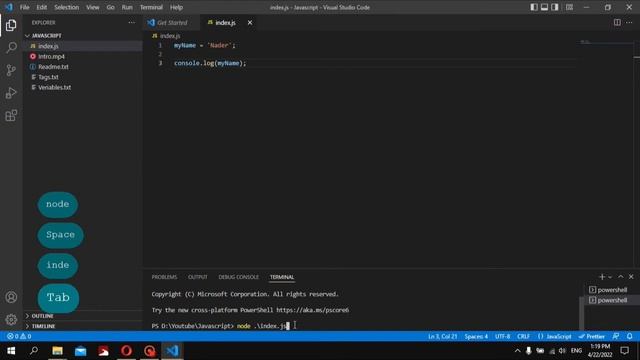Open the terminal launch profile dropdown arrow

tap(610, 277)
